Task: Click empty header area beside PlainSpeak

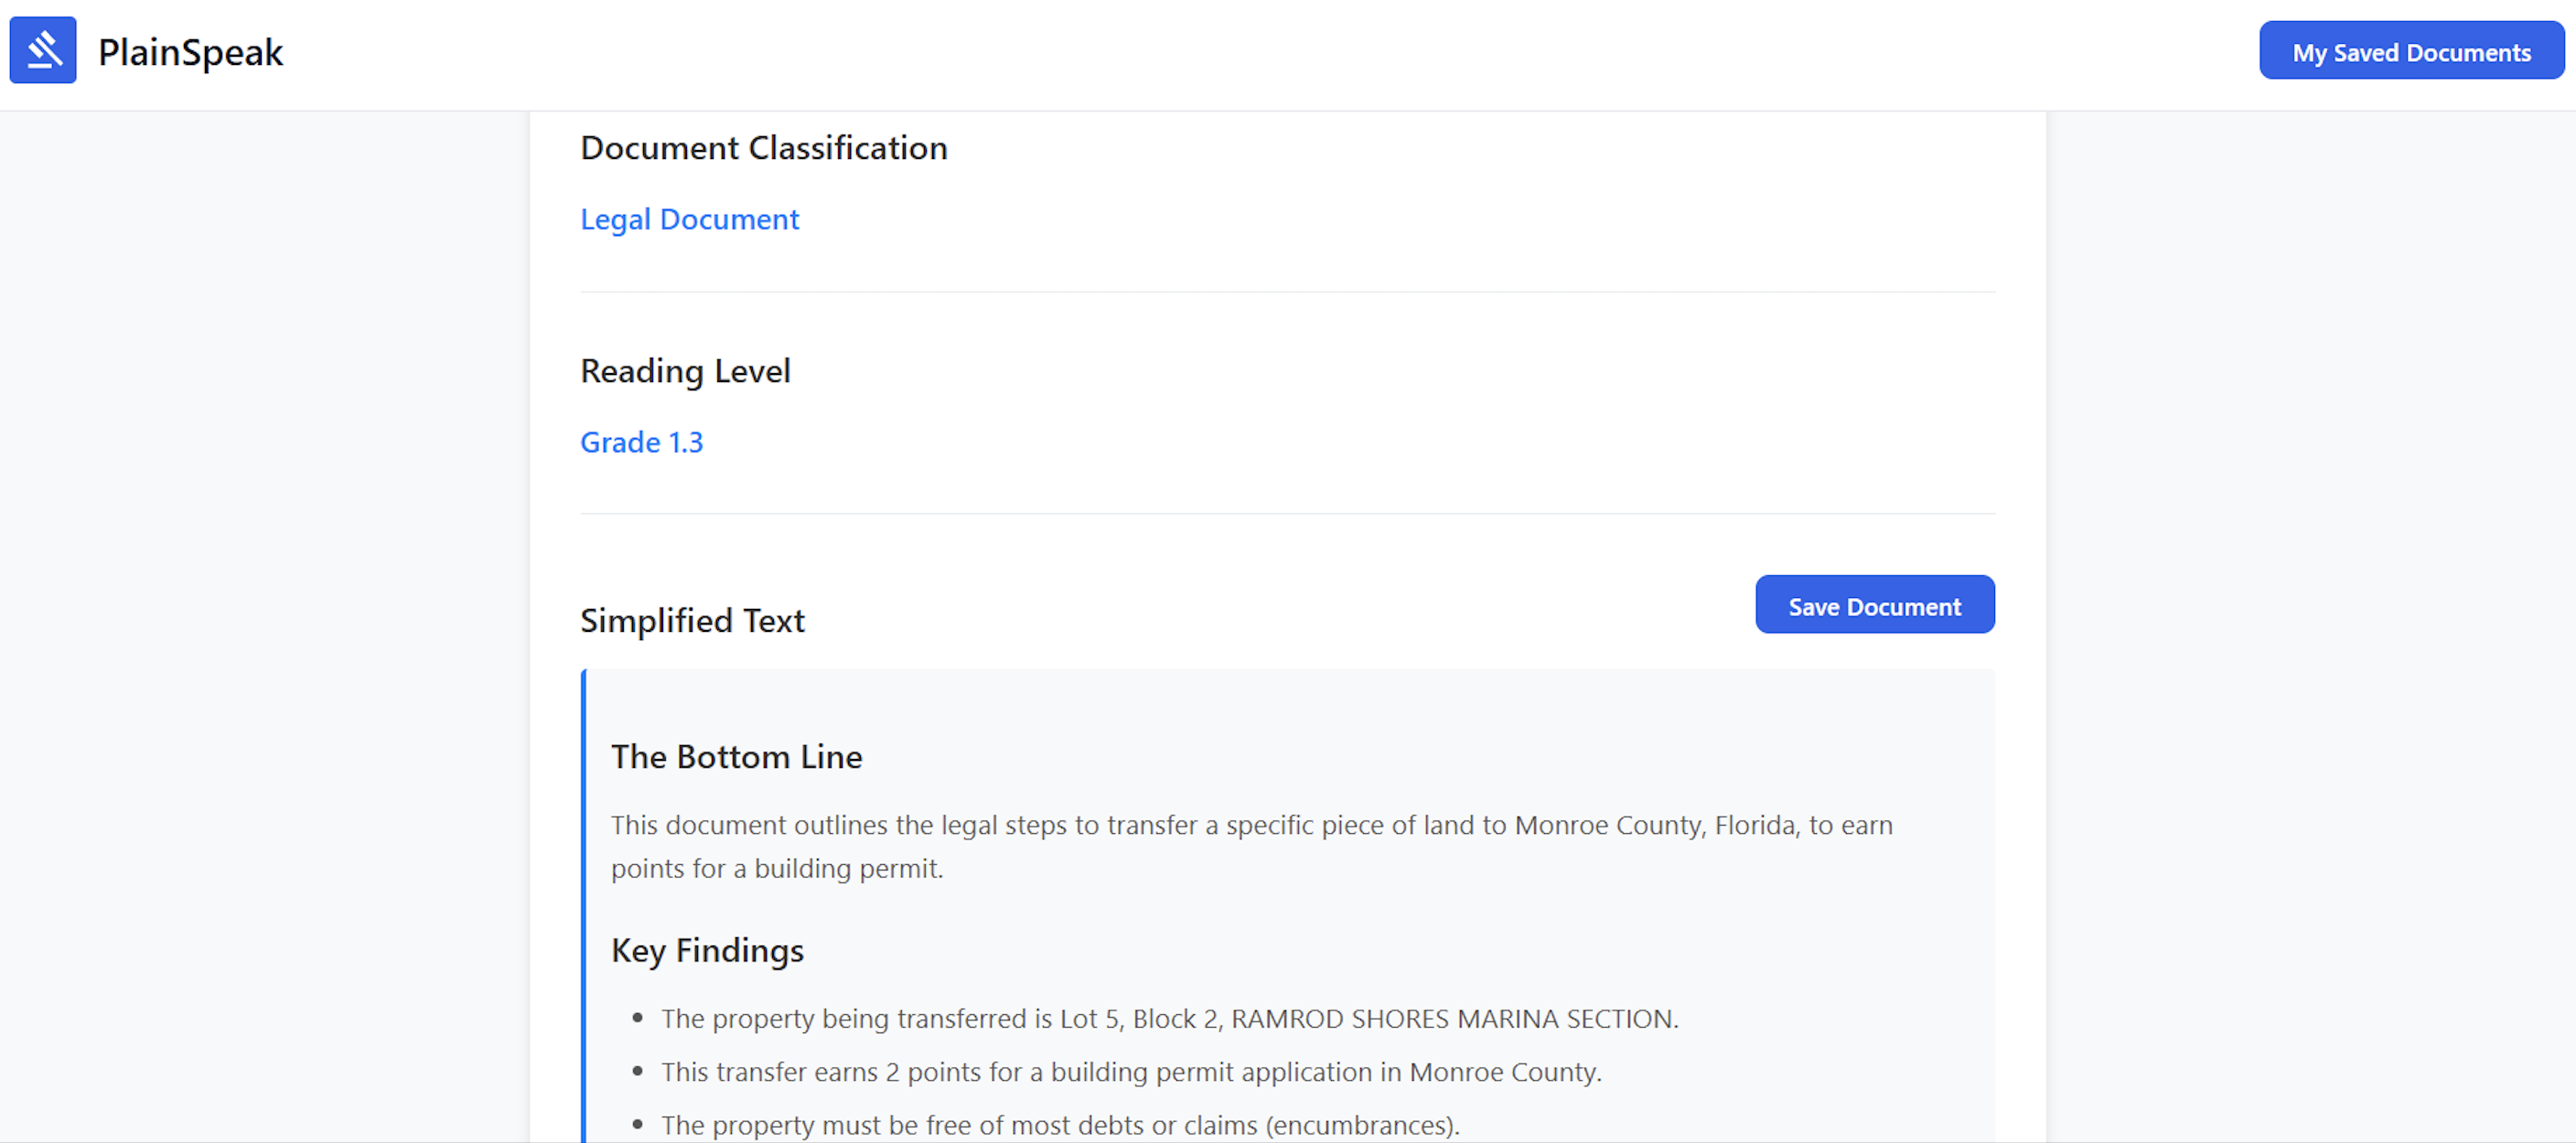Action: coord(1200,52)
